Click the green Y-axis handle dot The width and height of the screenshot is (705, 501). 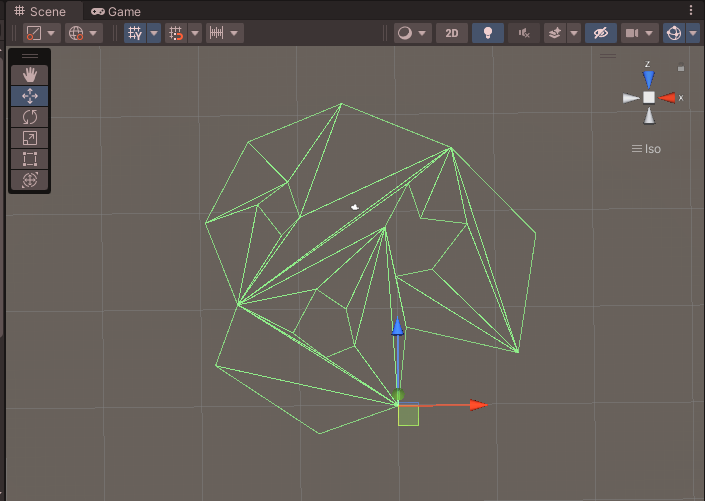click(x=398, y=395)
